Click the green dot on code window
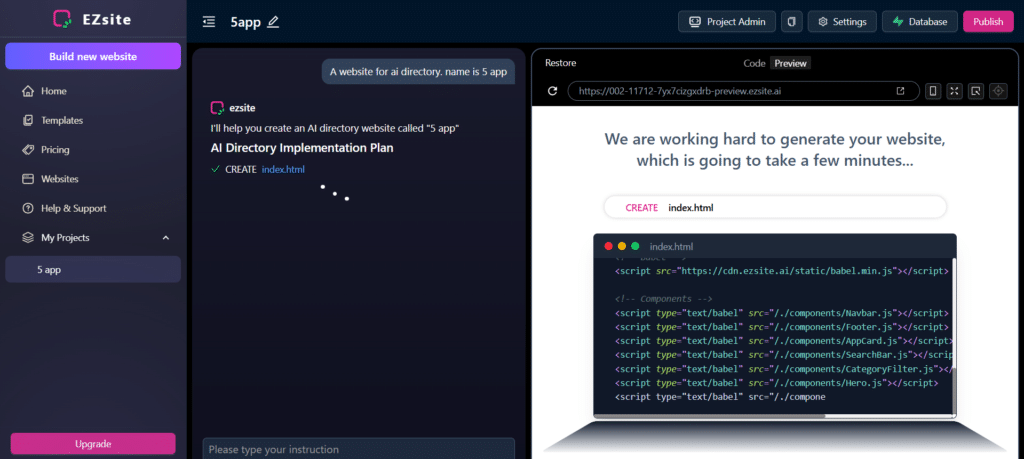The width and height of the screenshot is (1024, 459). pyautogui.click(x=635, y=246)
